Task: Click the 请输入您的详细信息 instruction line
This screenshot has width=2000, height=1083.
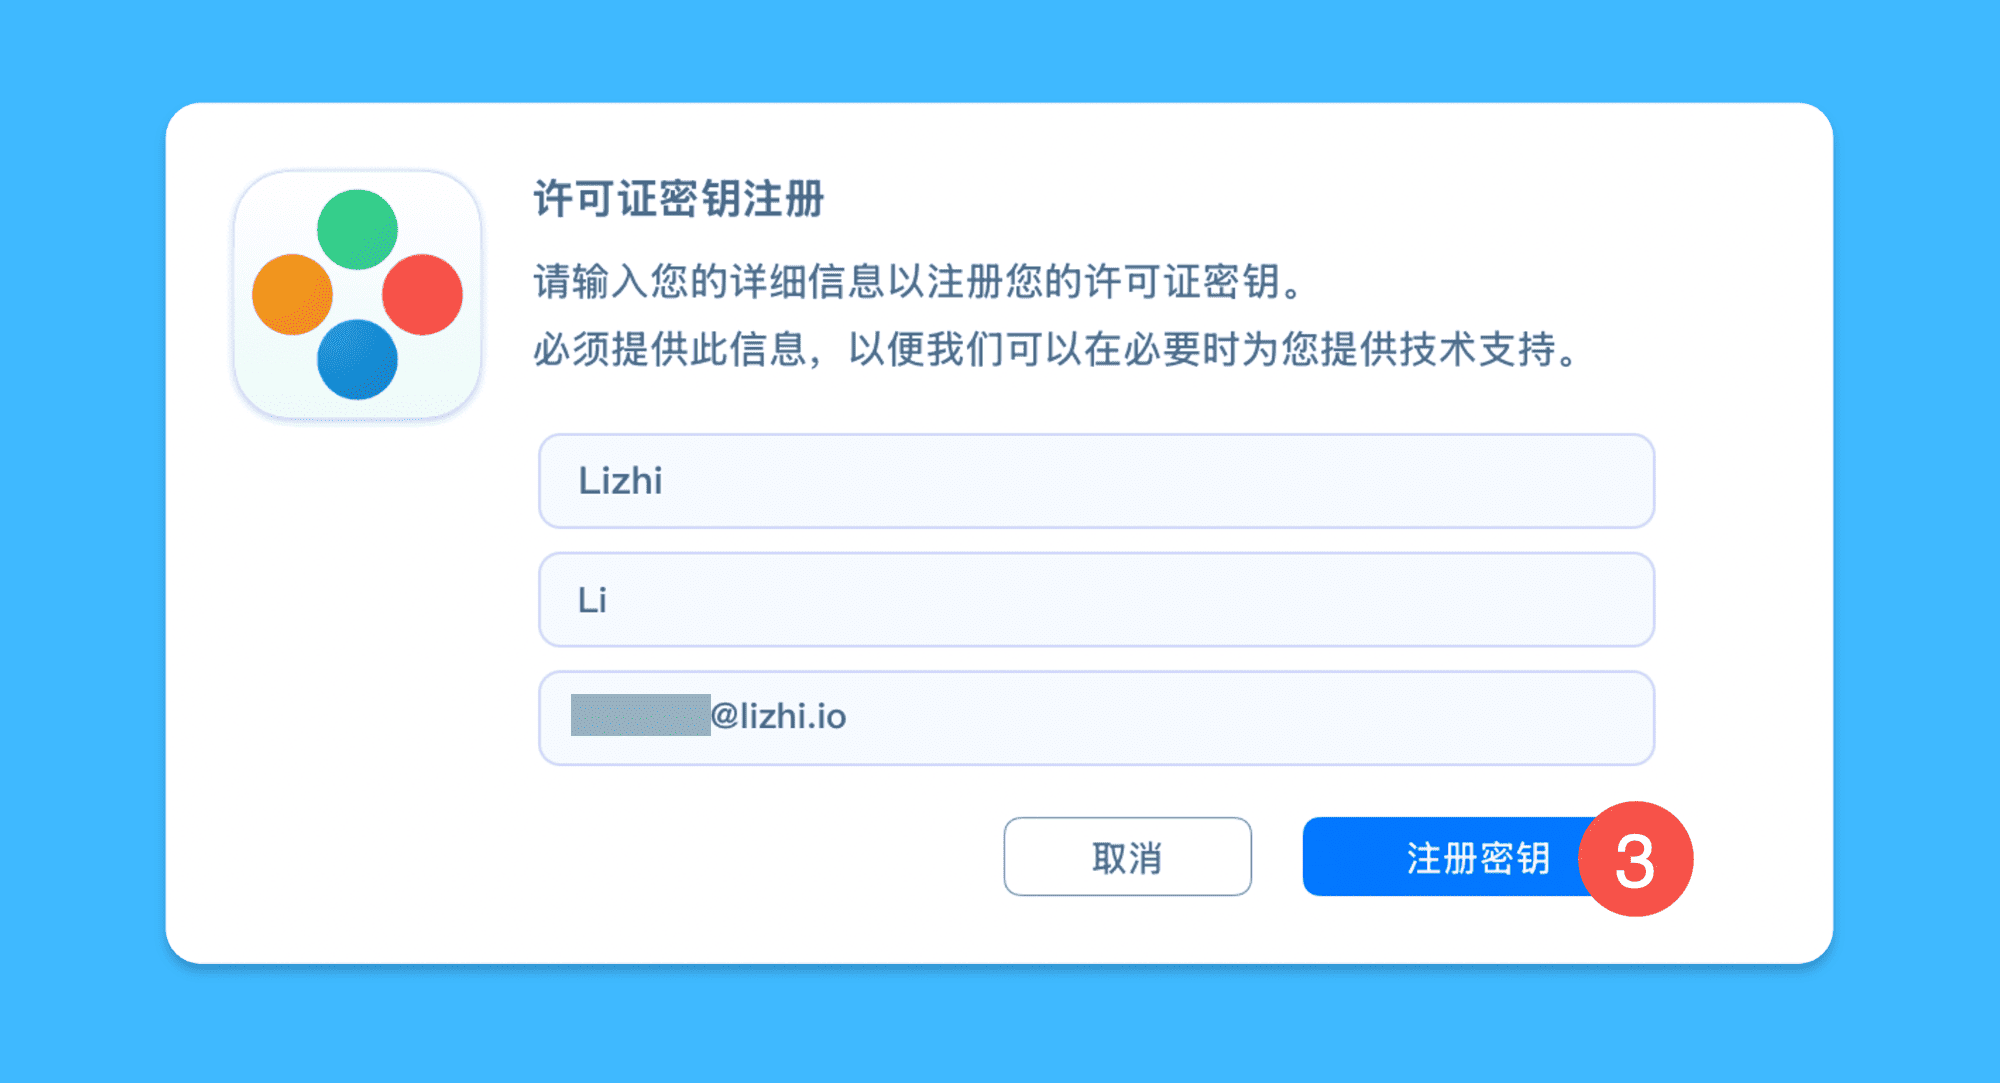Action: (918, 282)
